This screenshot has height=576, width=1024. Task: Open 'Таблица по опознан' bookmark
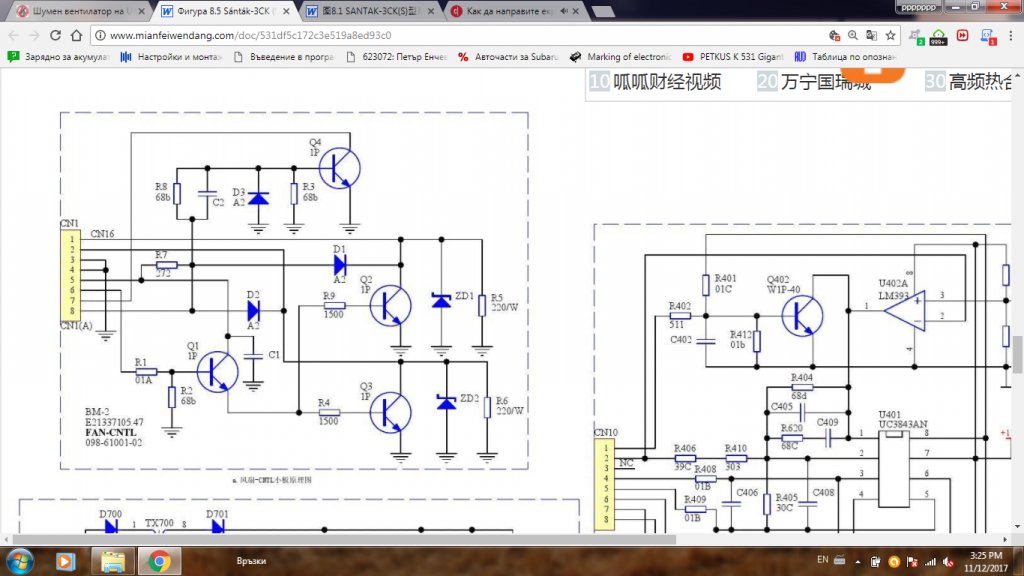point(845,57)
